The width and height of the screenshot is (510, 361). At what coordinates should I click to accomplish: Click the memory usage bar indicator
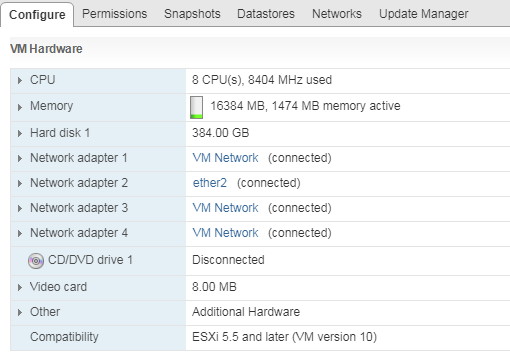pyautogui.click(x=196, y=107)
